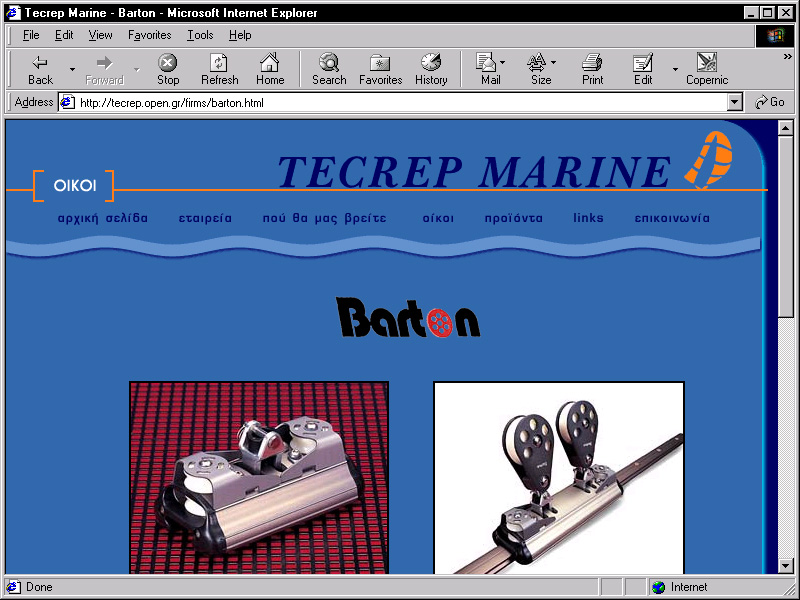Reload the page with Refresh
The width and height of the screenshot is (800, 600).
219,69
